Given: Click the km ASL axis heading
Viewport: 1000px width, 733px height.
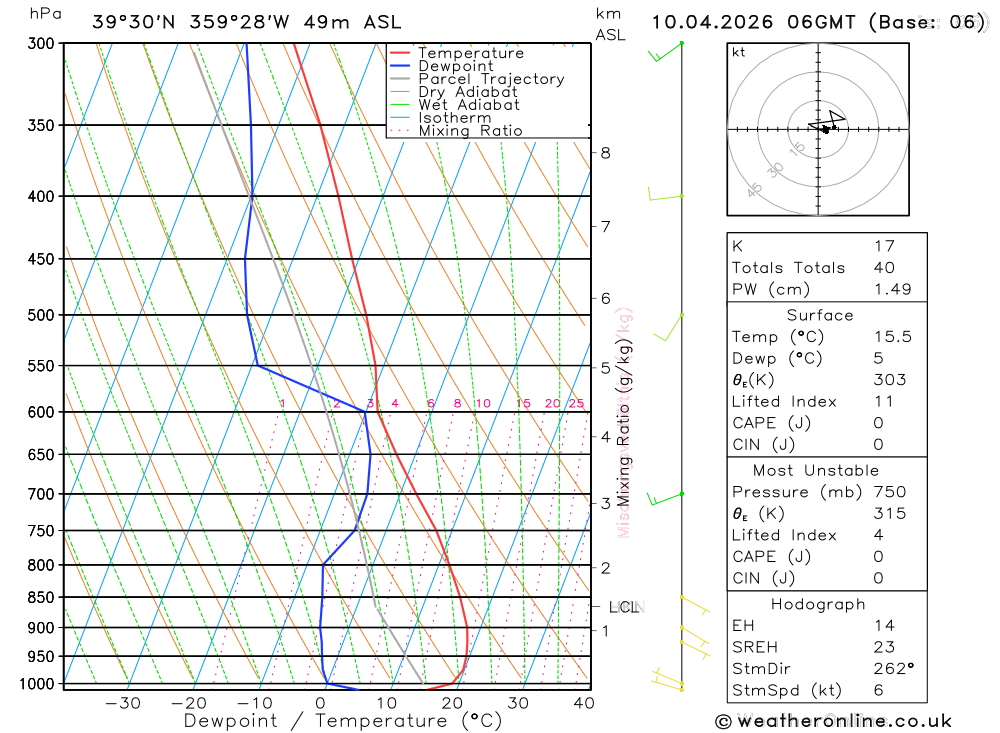Looking at the screenshot, I should (610, 24).
